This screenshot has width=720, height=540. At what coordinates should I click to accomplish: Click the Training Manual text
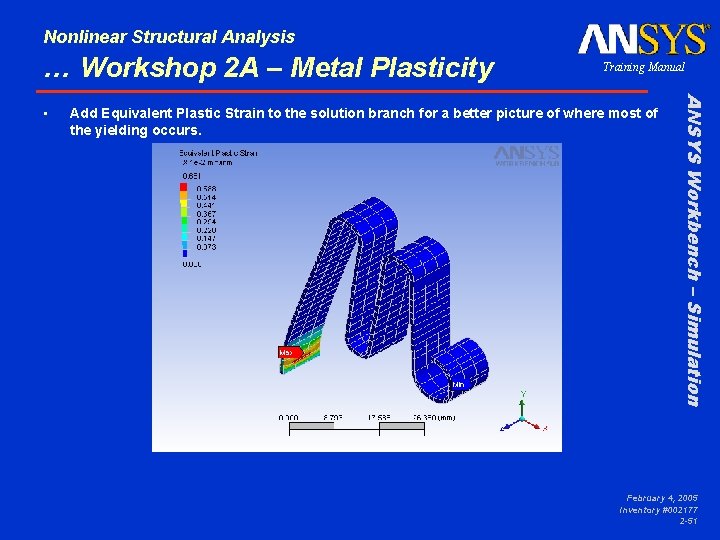643,67
